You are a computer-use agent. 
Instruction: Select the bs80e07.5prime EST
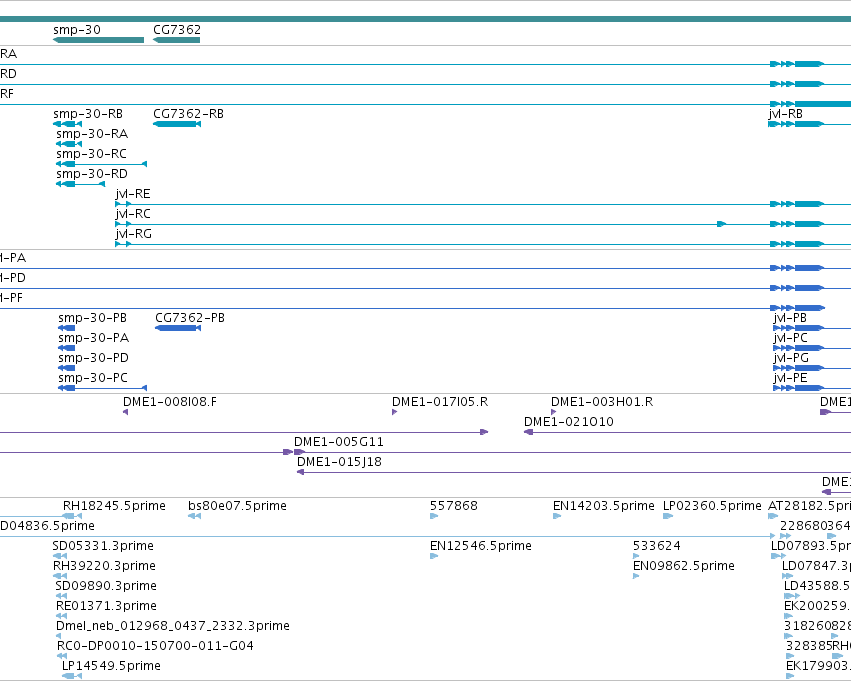[x=194, y=516]
